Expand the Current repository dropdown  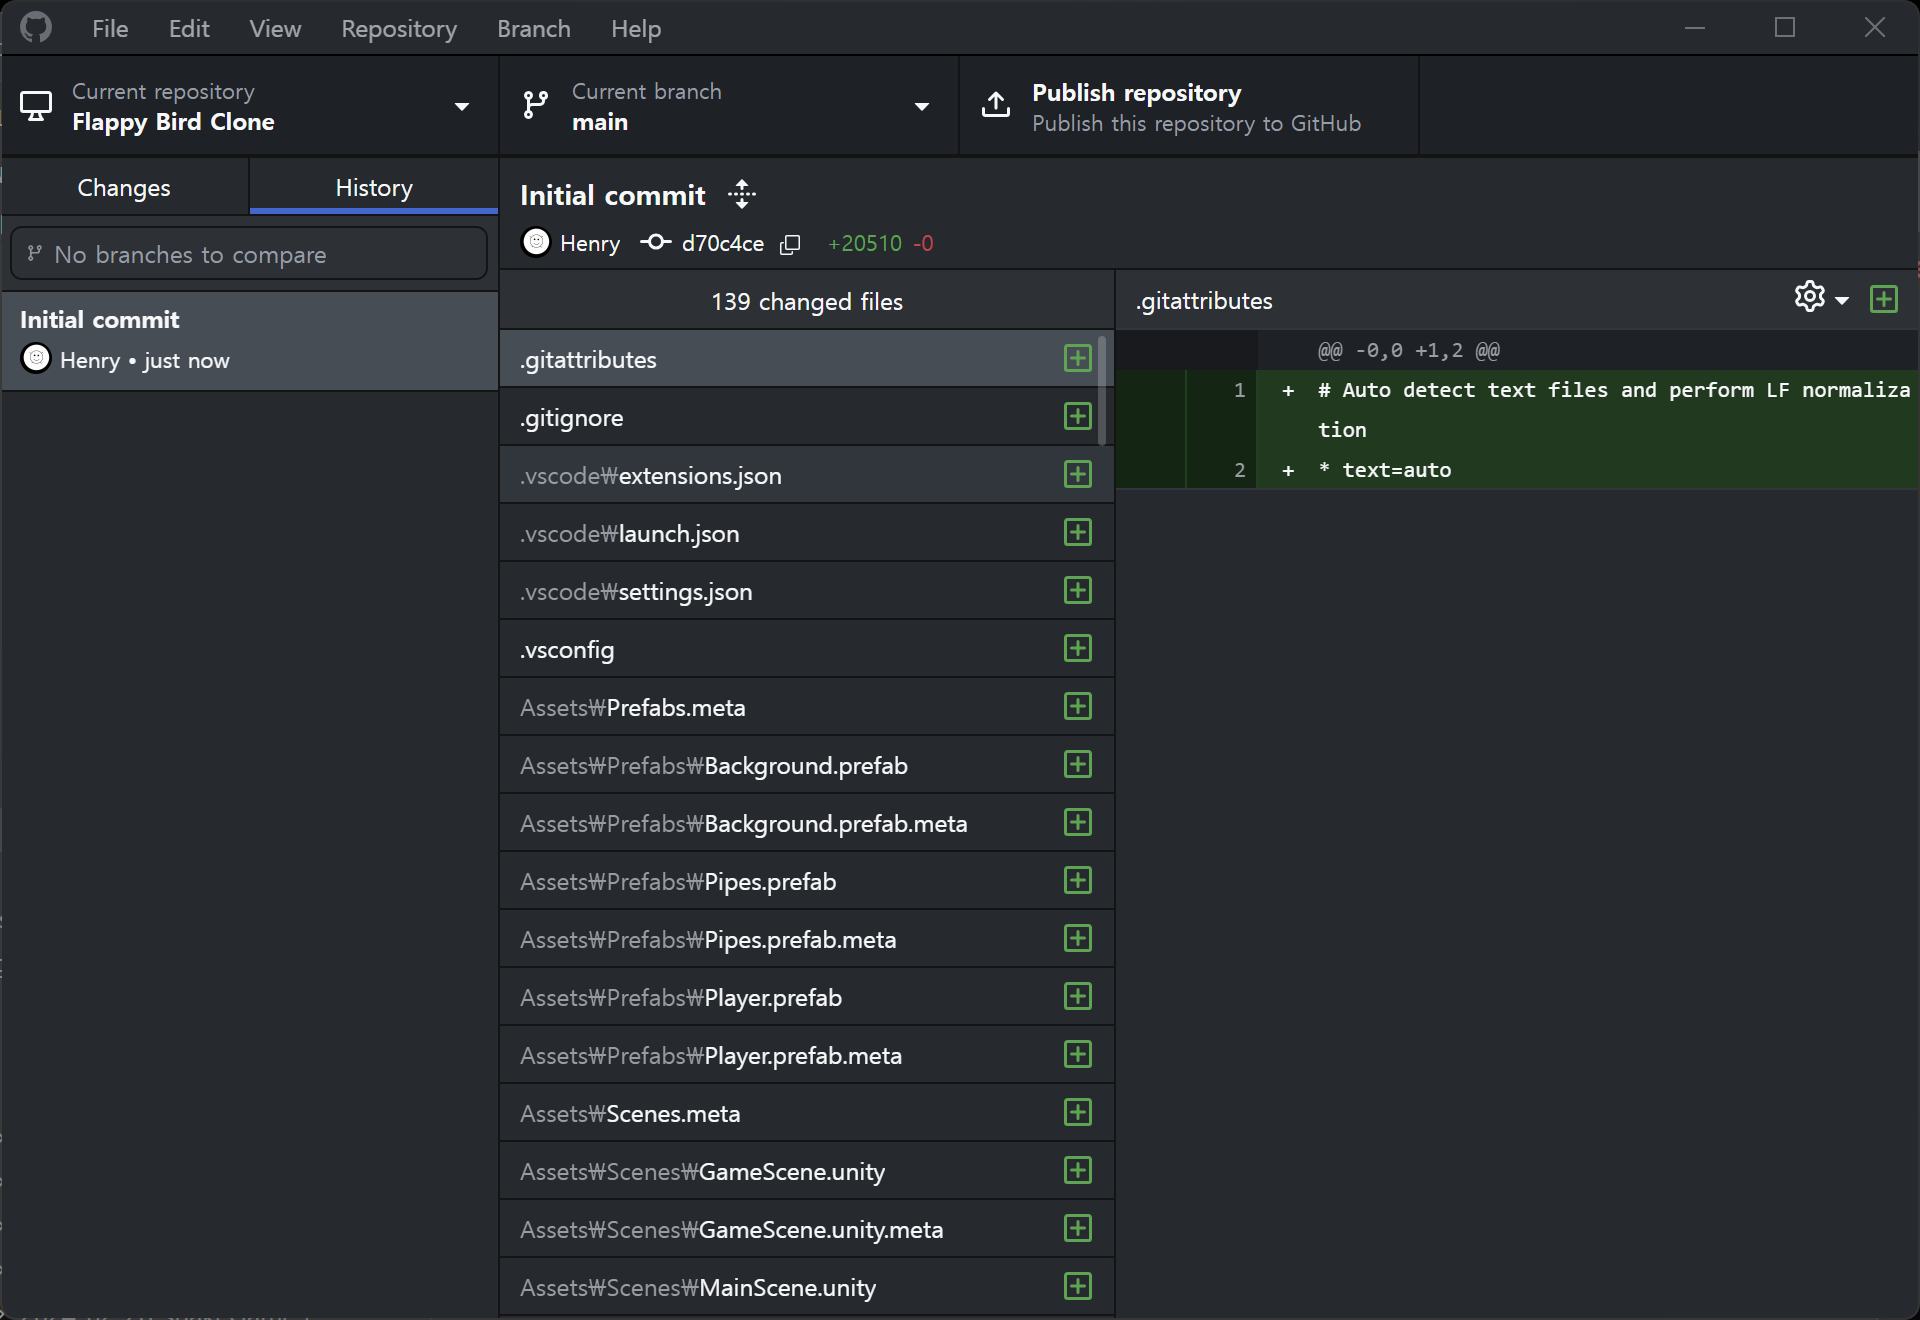tap(461, 107)
